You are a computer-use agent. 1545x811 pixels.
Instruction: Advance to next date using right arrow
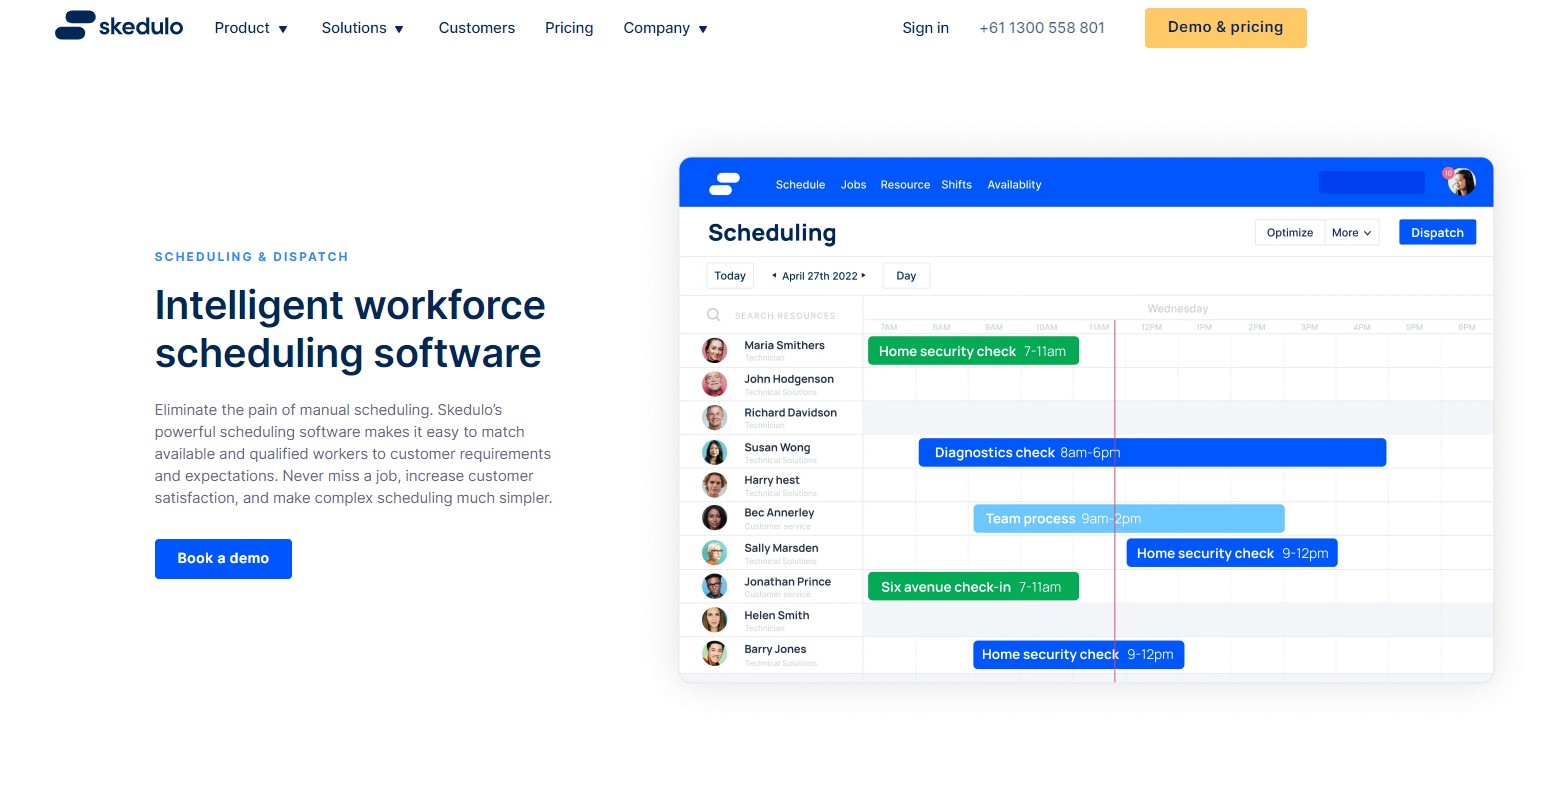[864, 275]
